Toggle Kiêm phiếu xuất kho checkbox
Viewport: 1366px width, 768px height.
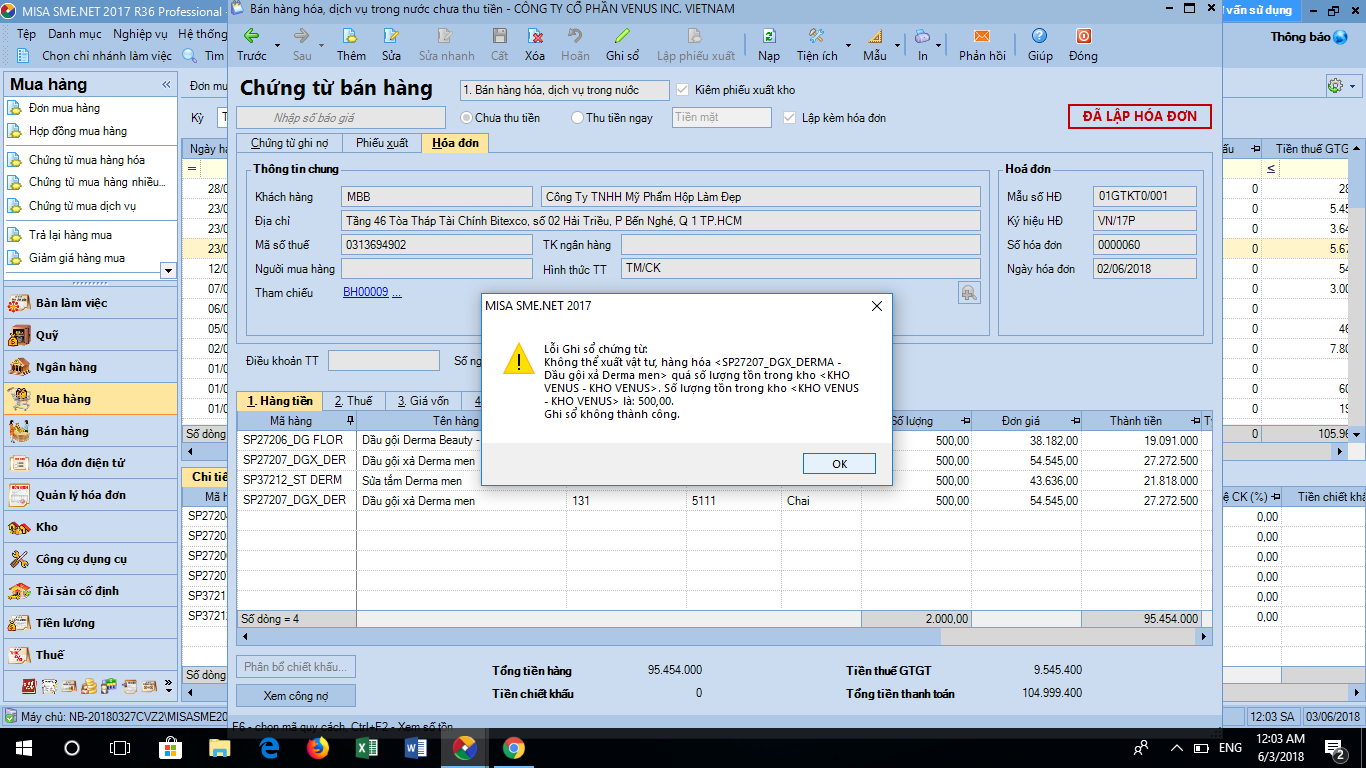click(x=684, y=90)
